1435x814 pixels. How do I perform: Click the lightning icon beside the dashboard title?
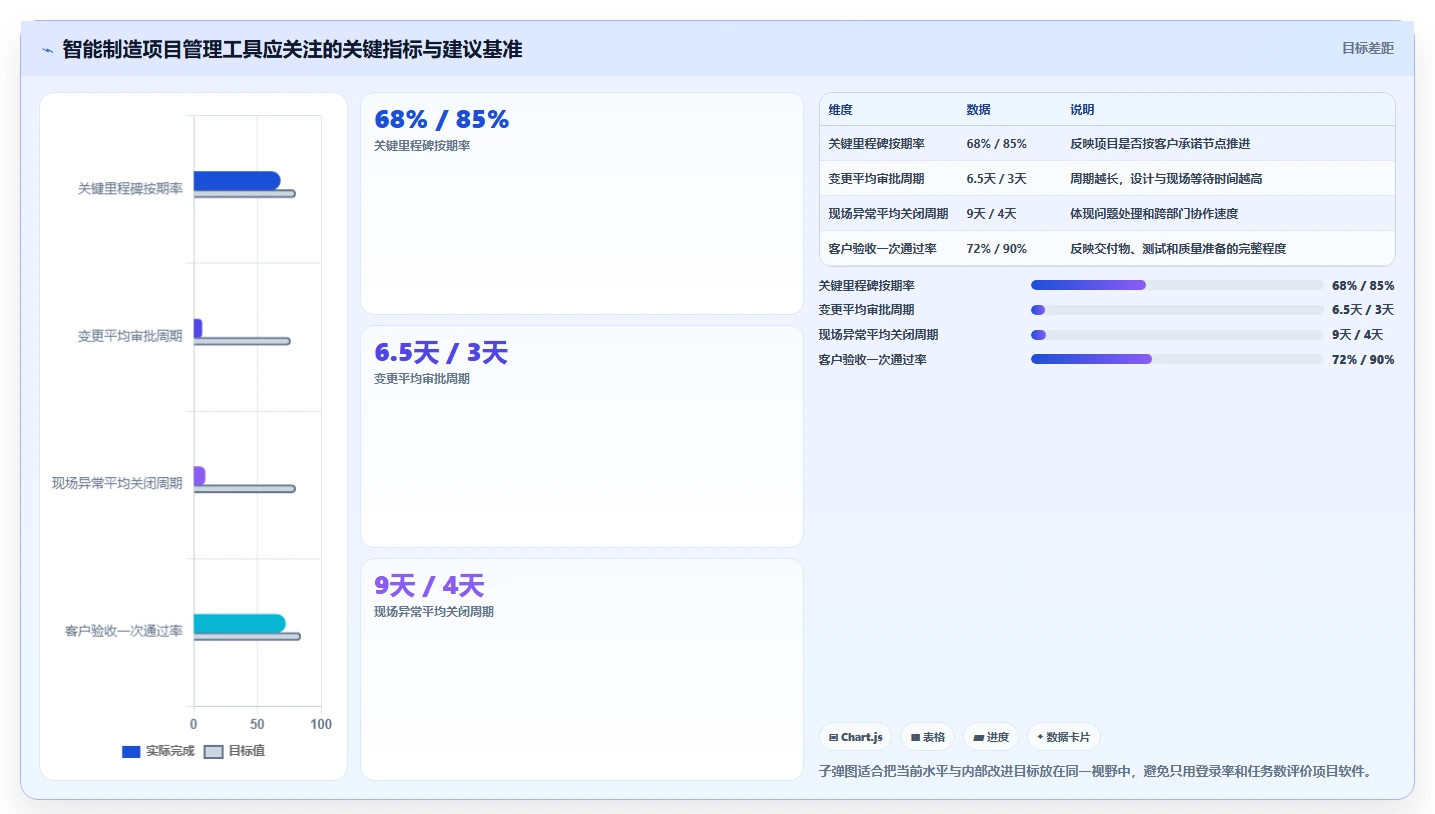[47, 50]
